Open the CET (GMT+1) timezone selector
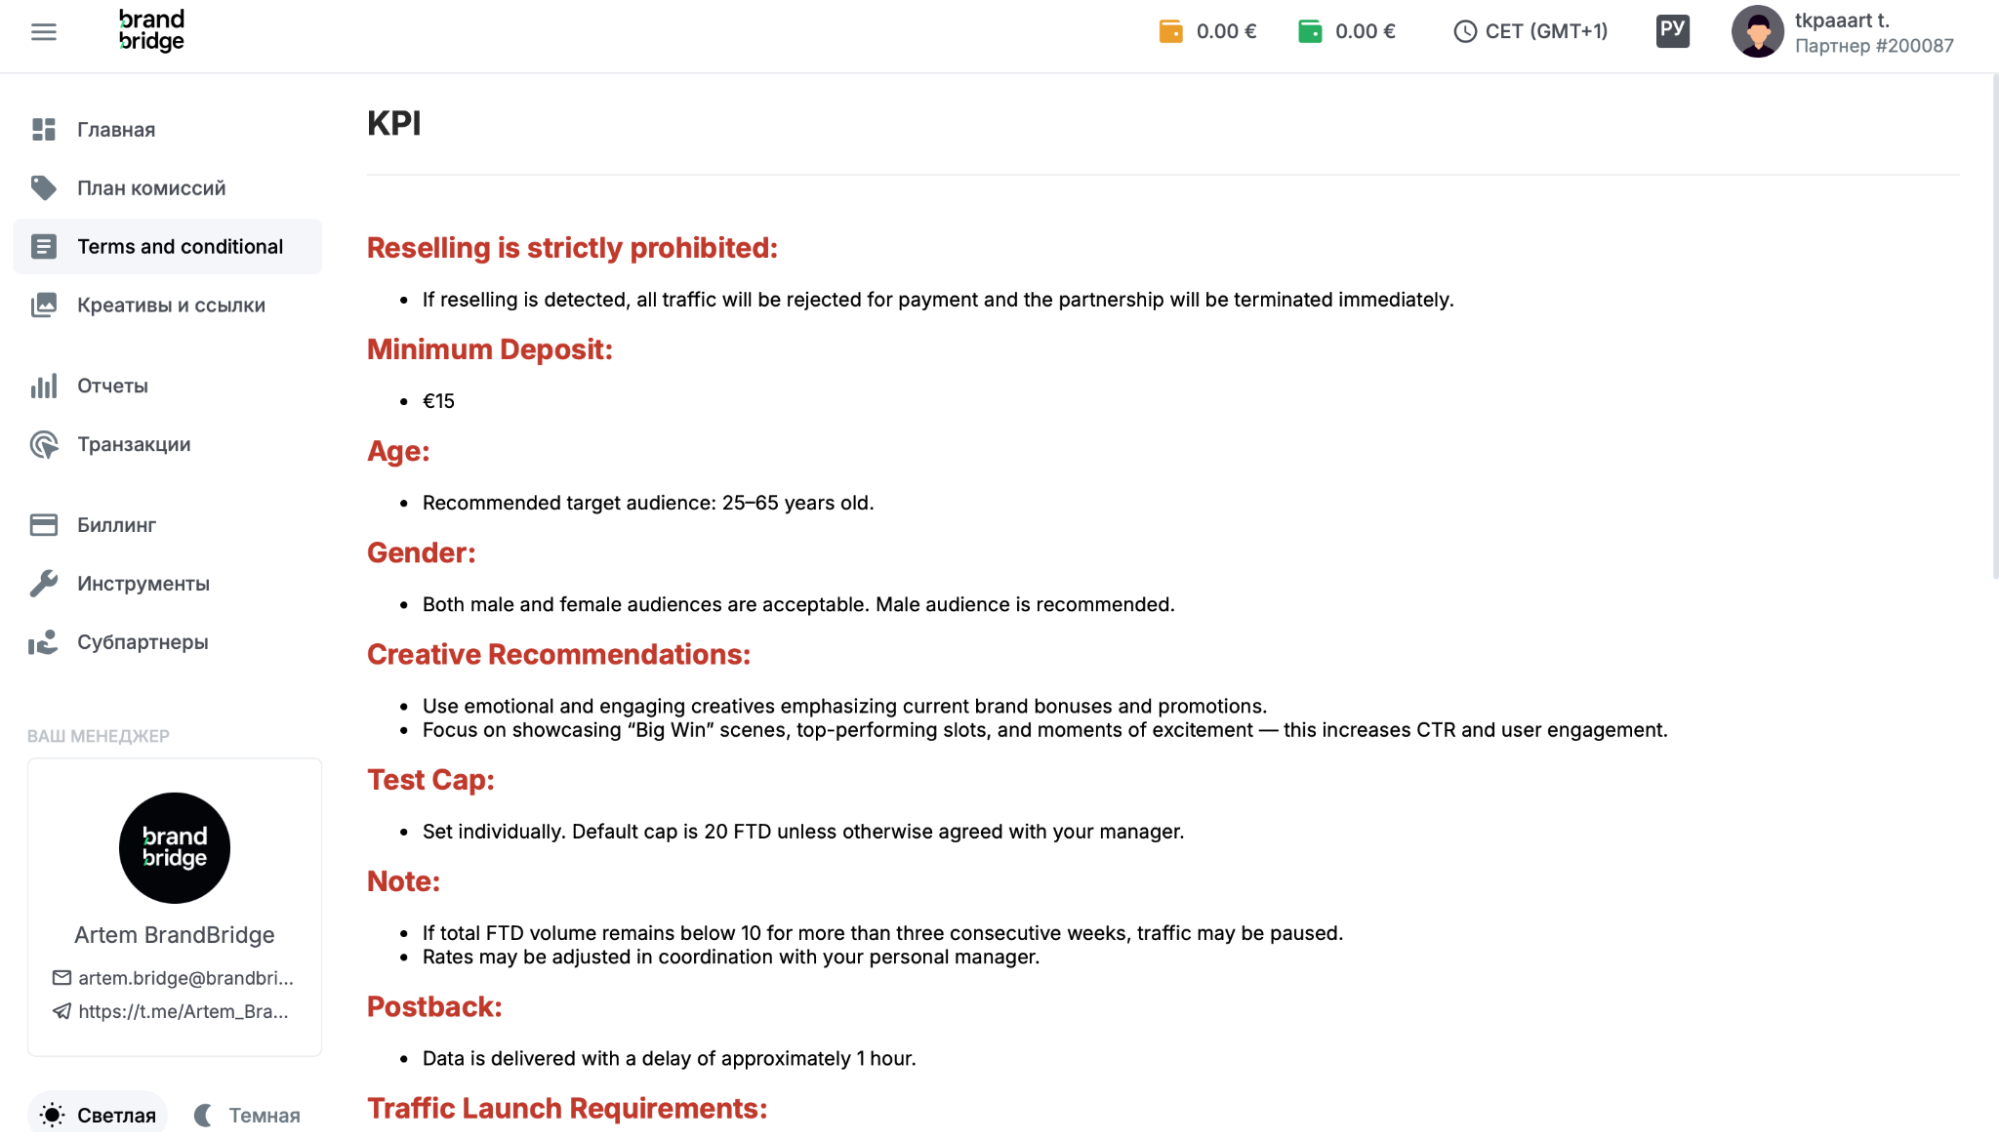 pos(1530,31)
